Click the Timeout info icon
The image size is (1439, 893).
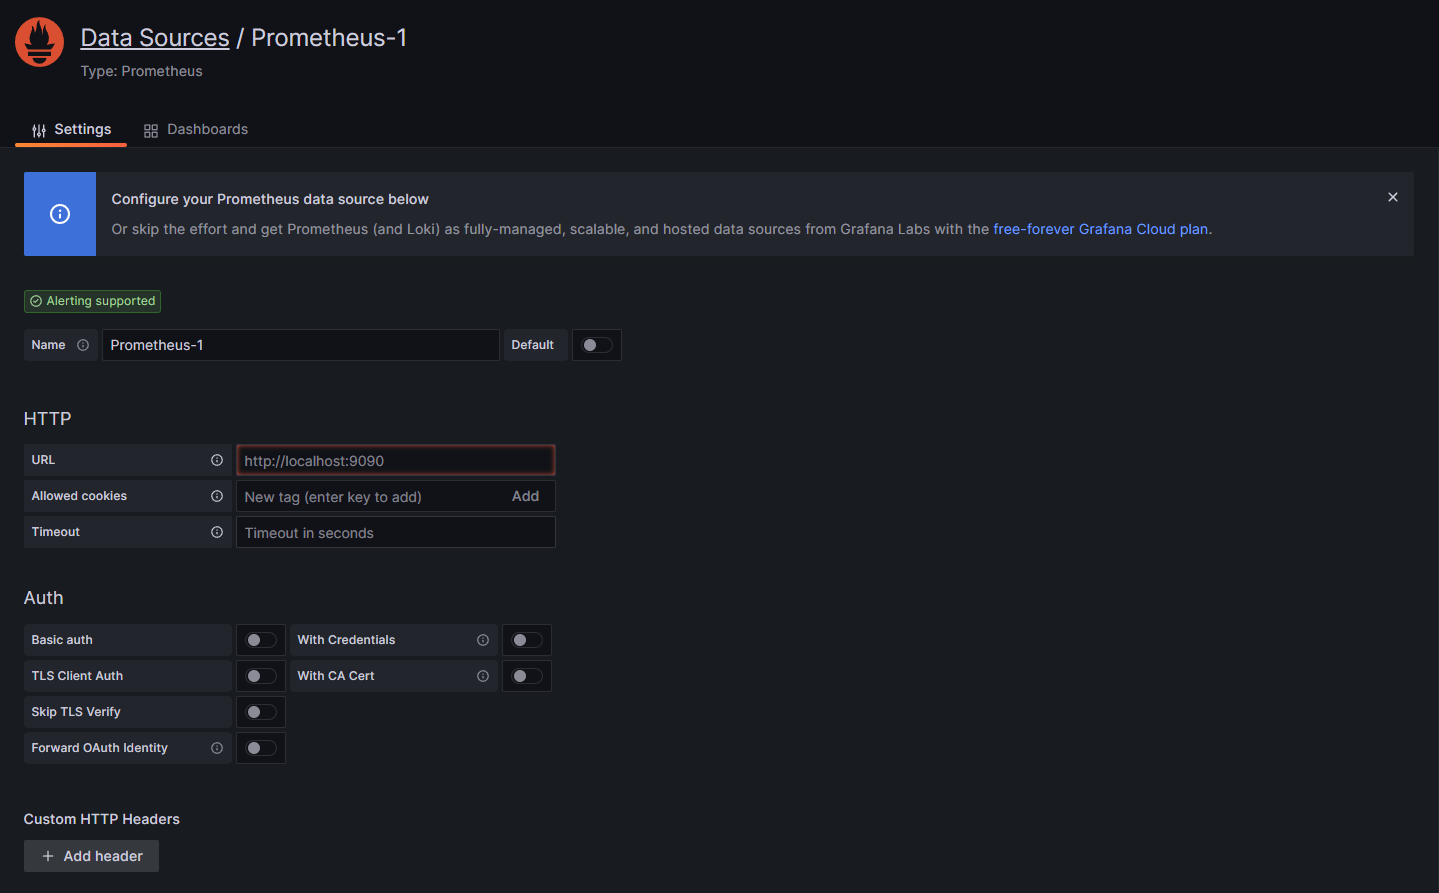[217, 532]
